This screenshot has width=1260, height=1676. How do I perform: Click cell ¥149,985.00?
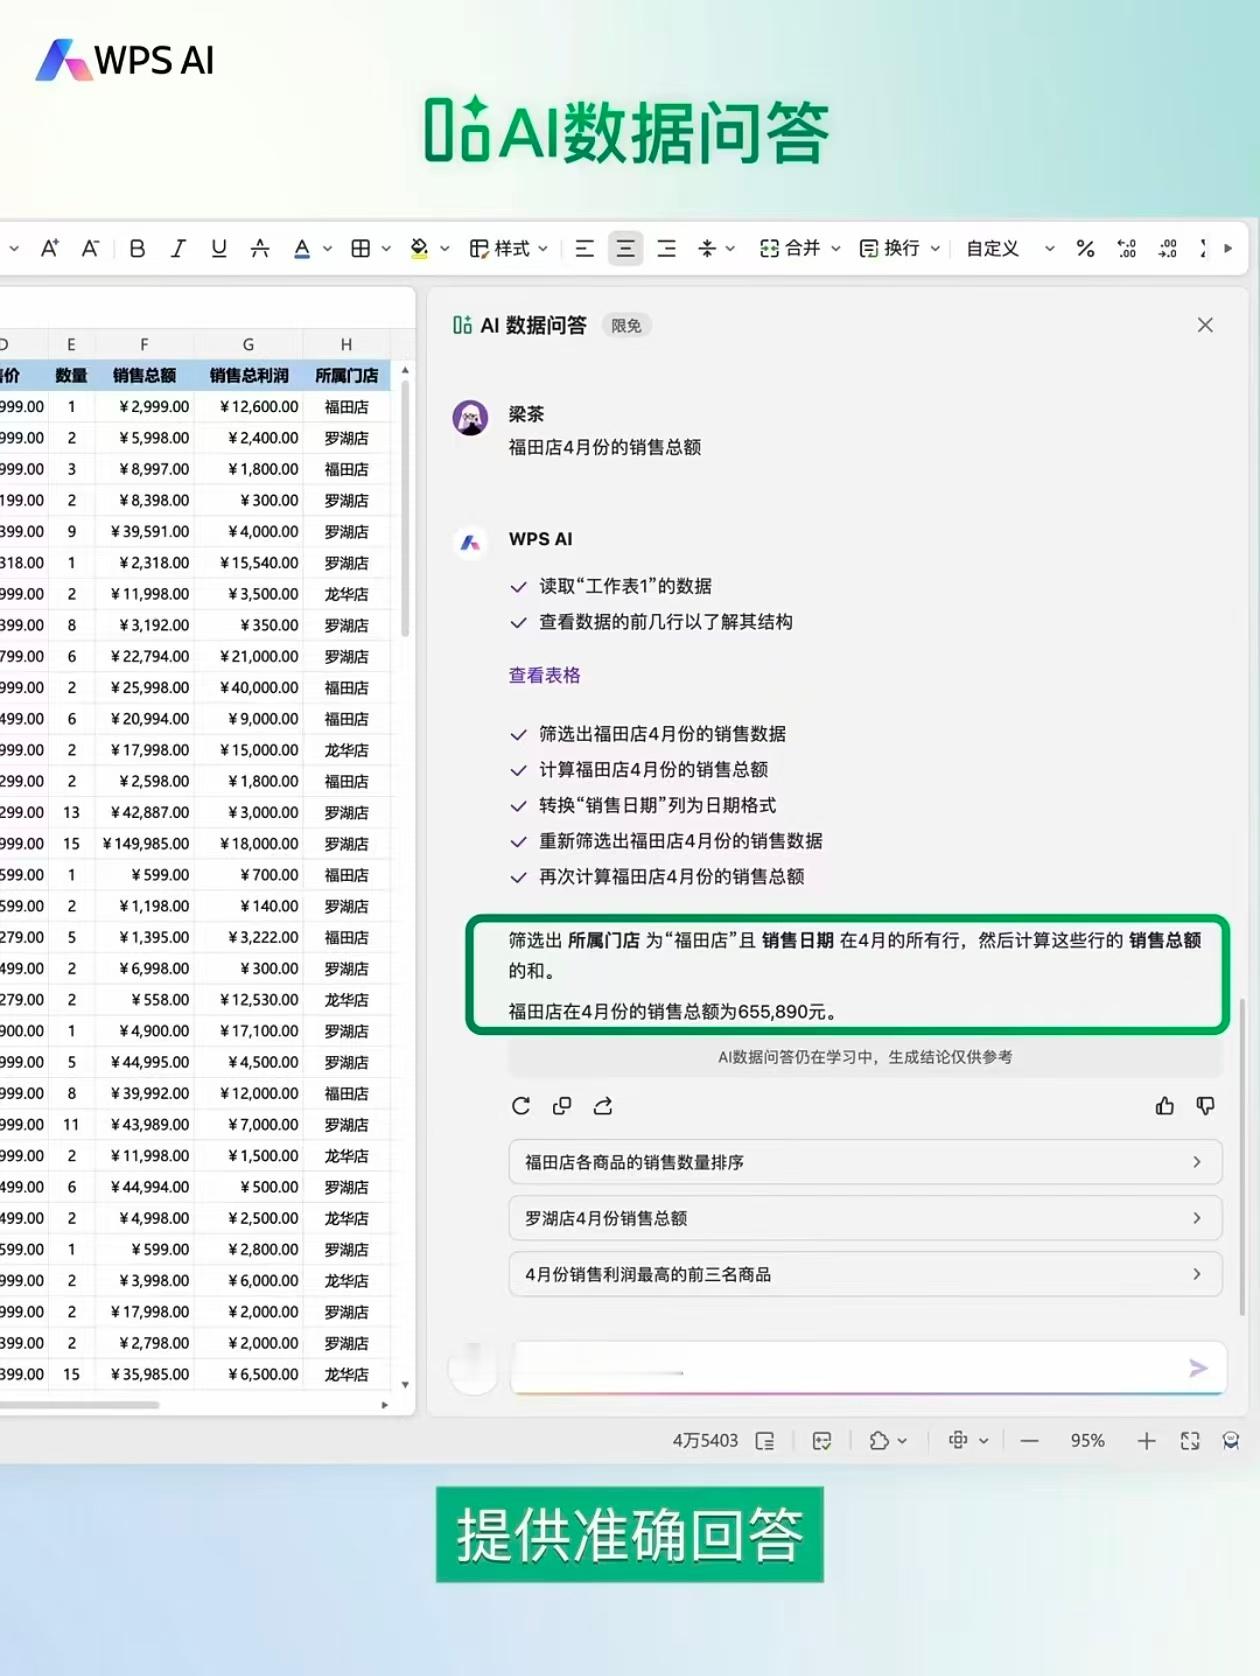pyautogui.click(x=145, y=843)
